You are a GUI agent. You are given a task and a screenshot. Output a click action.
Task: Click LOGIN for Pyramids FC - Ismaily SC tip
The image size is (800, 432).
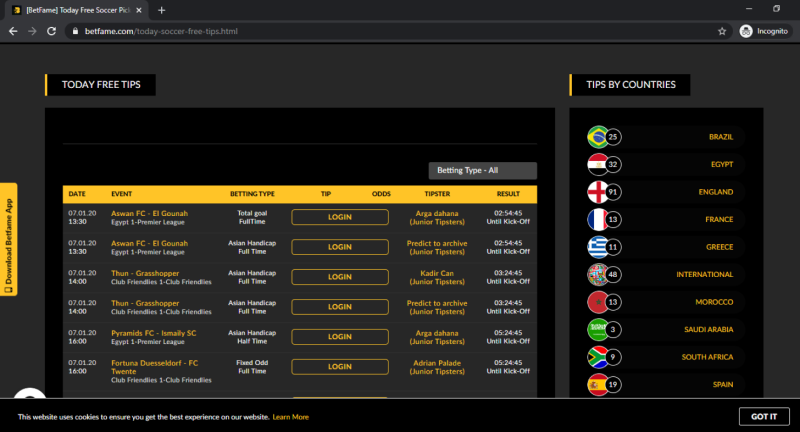coord(340,337)
